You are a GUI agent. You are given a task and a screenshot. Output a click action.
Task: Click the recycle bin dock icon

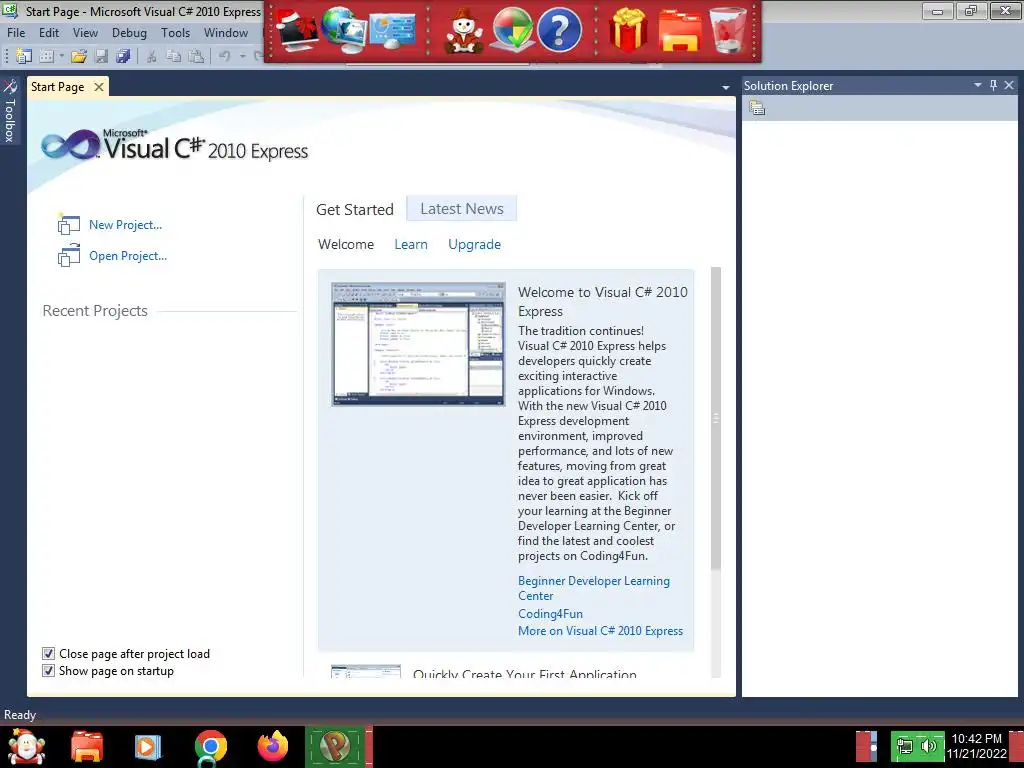click(729, 30)
